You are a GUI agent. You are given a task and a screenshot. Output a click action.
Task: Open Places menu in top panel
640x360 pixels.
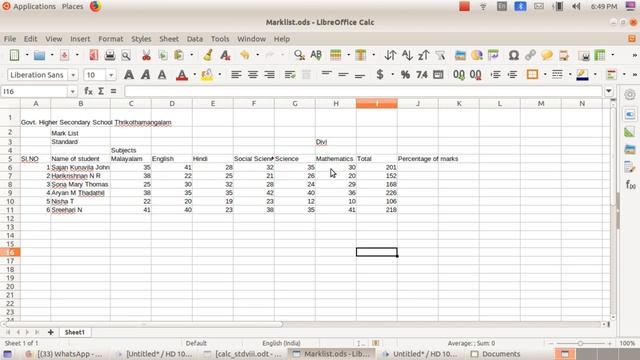coord(72,7)
